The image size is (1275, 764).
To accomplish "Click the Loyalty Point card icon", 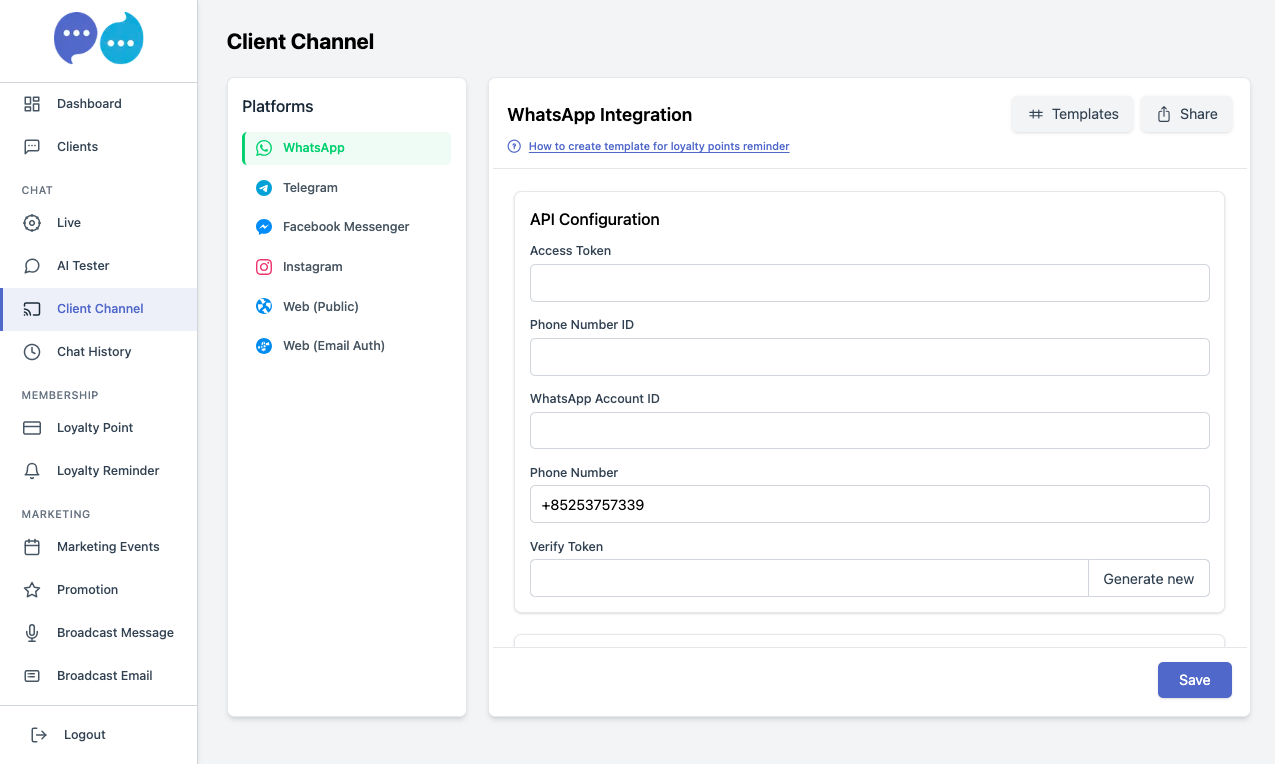I will pyautogui.click(x=32, y=428).
